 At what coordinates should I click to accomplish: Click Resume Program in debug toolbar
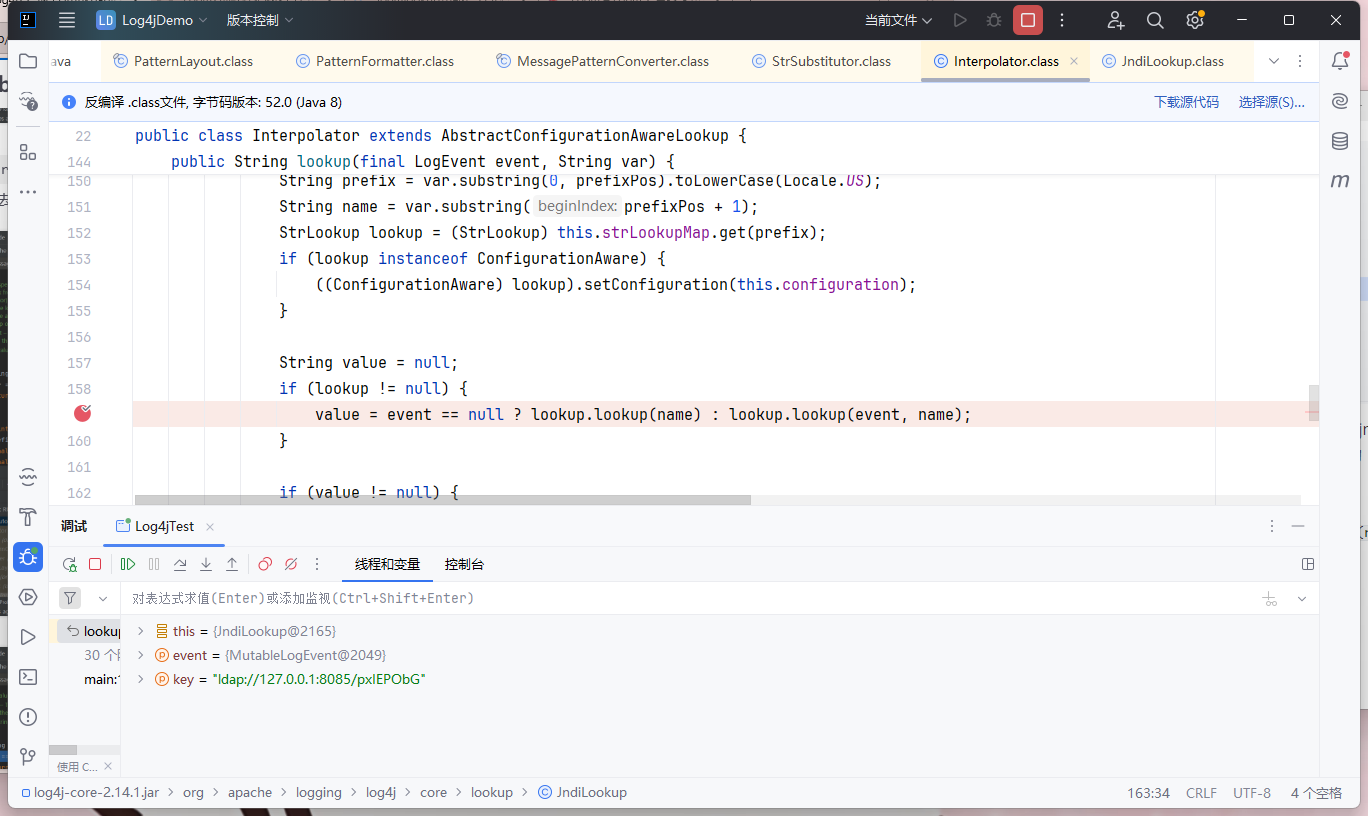[x=128, y=564]
